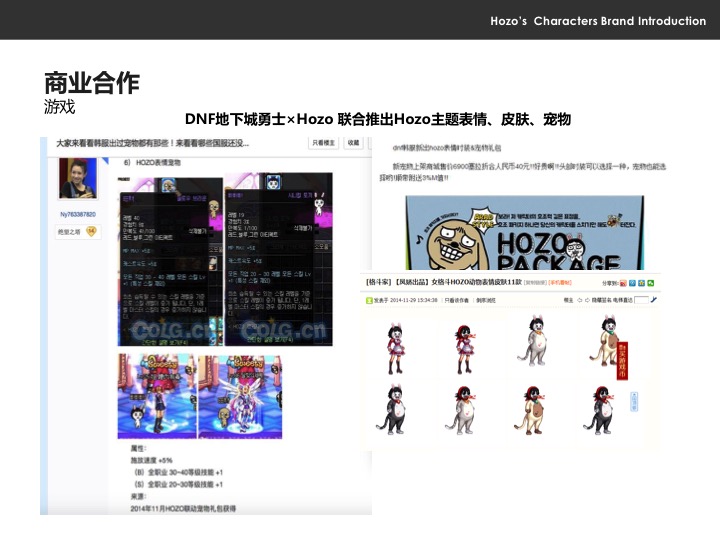Share the thread via the yellow Qzone star icon
Viewport: 720px width, 540px height.
[641, 283]
